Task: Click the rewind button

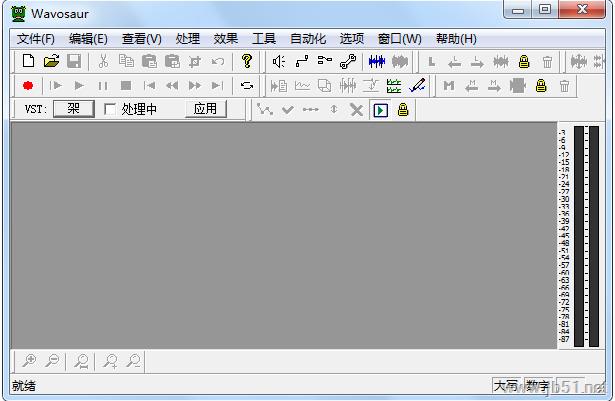Action: coord(172,85)
